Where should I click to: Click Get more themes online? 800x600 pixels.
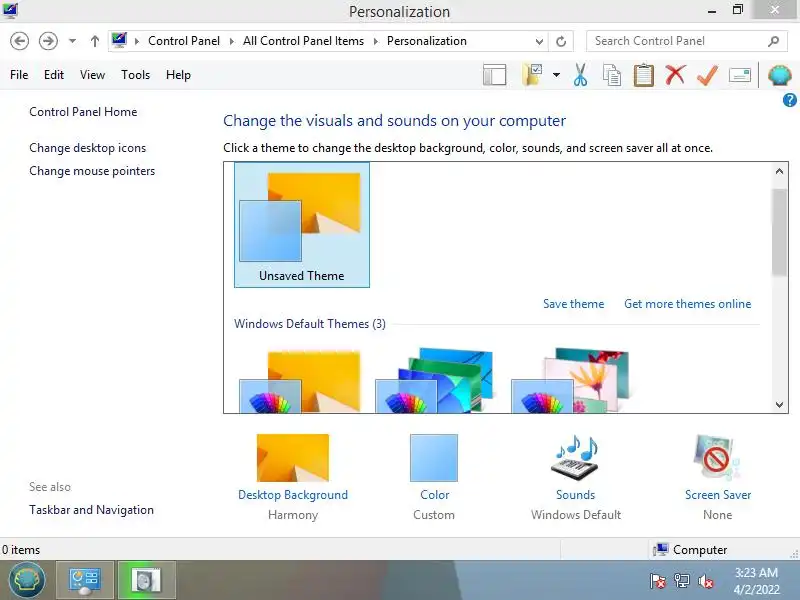click(687, 304)
